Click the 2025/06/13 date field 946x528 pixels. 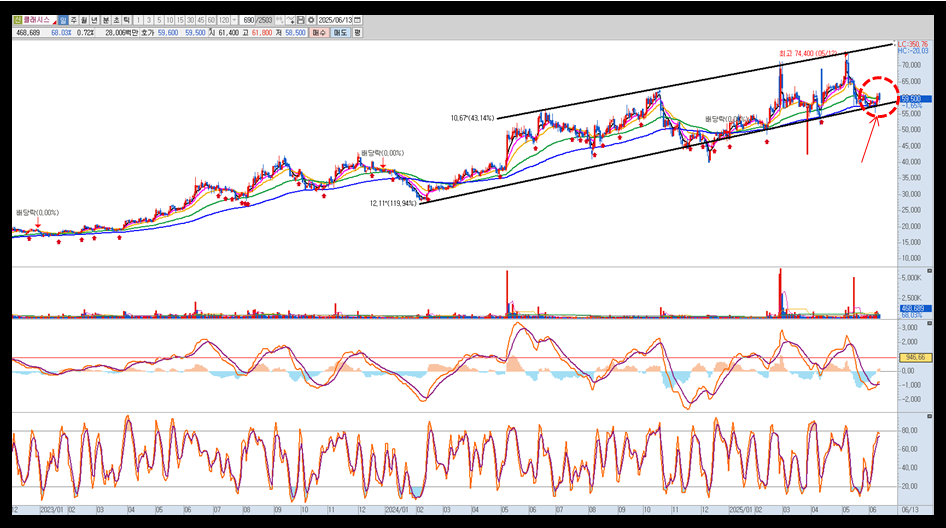[x=335, y=21]
